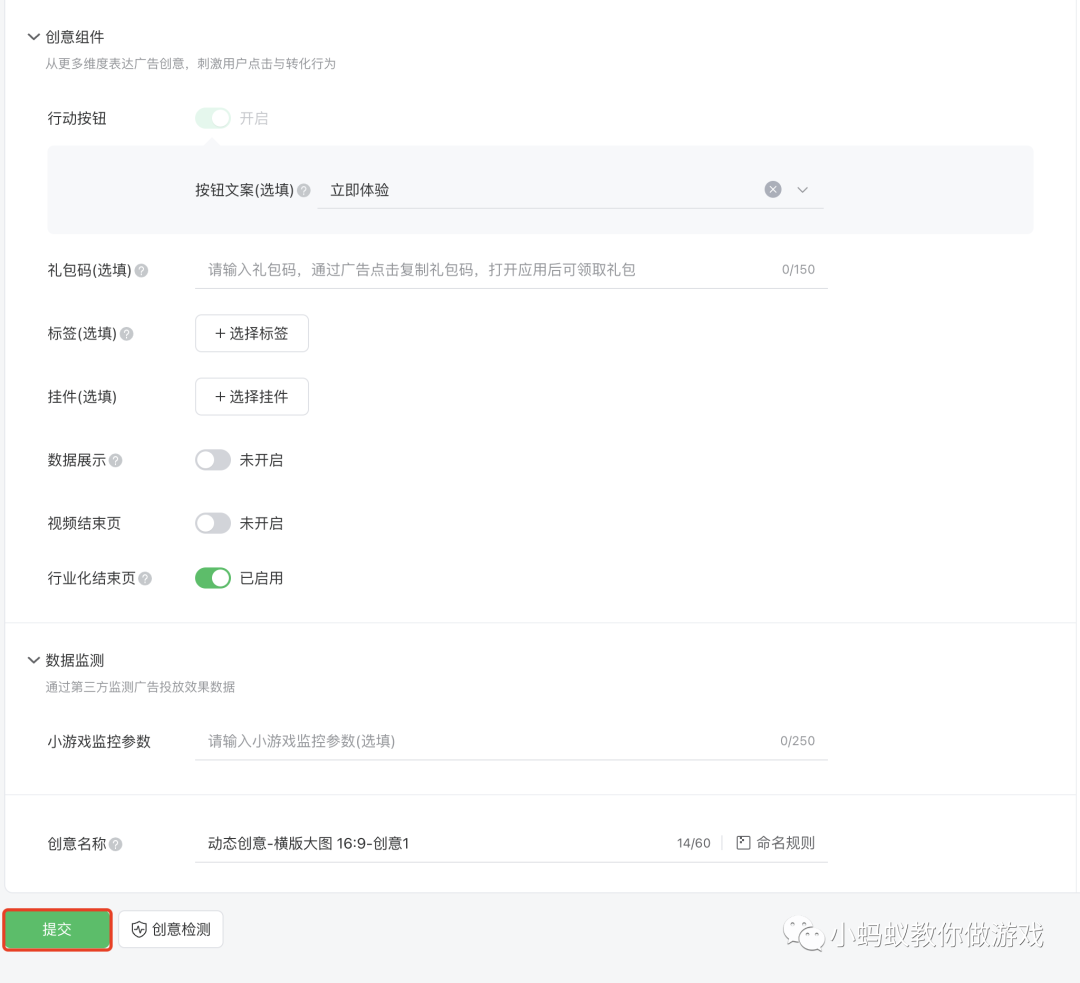Click the 未开启 label beside 视频结束页

coord(261,524)
